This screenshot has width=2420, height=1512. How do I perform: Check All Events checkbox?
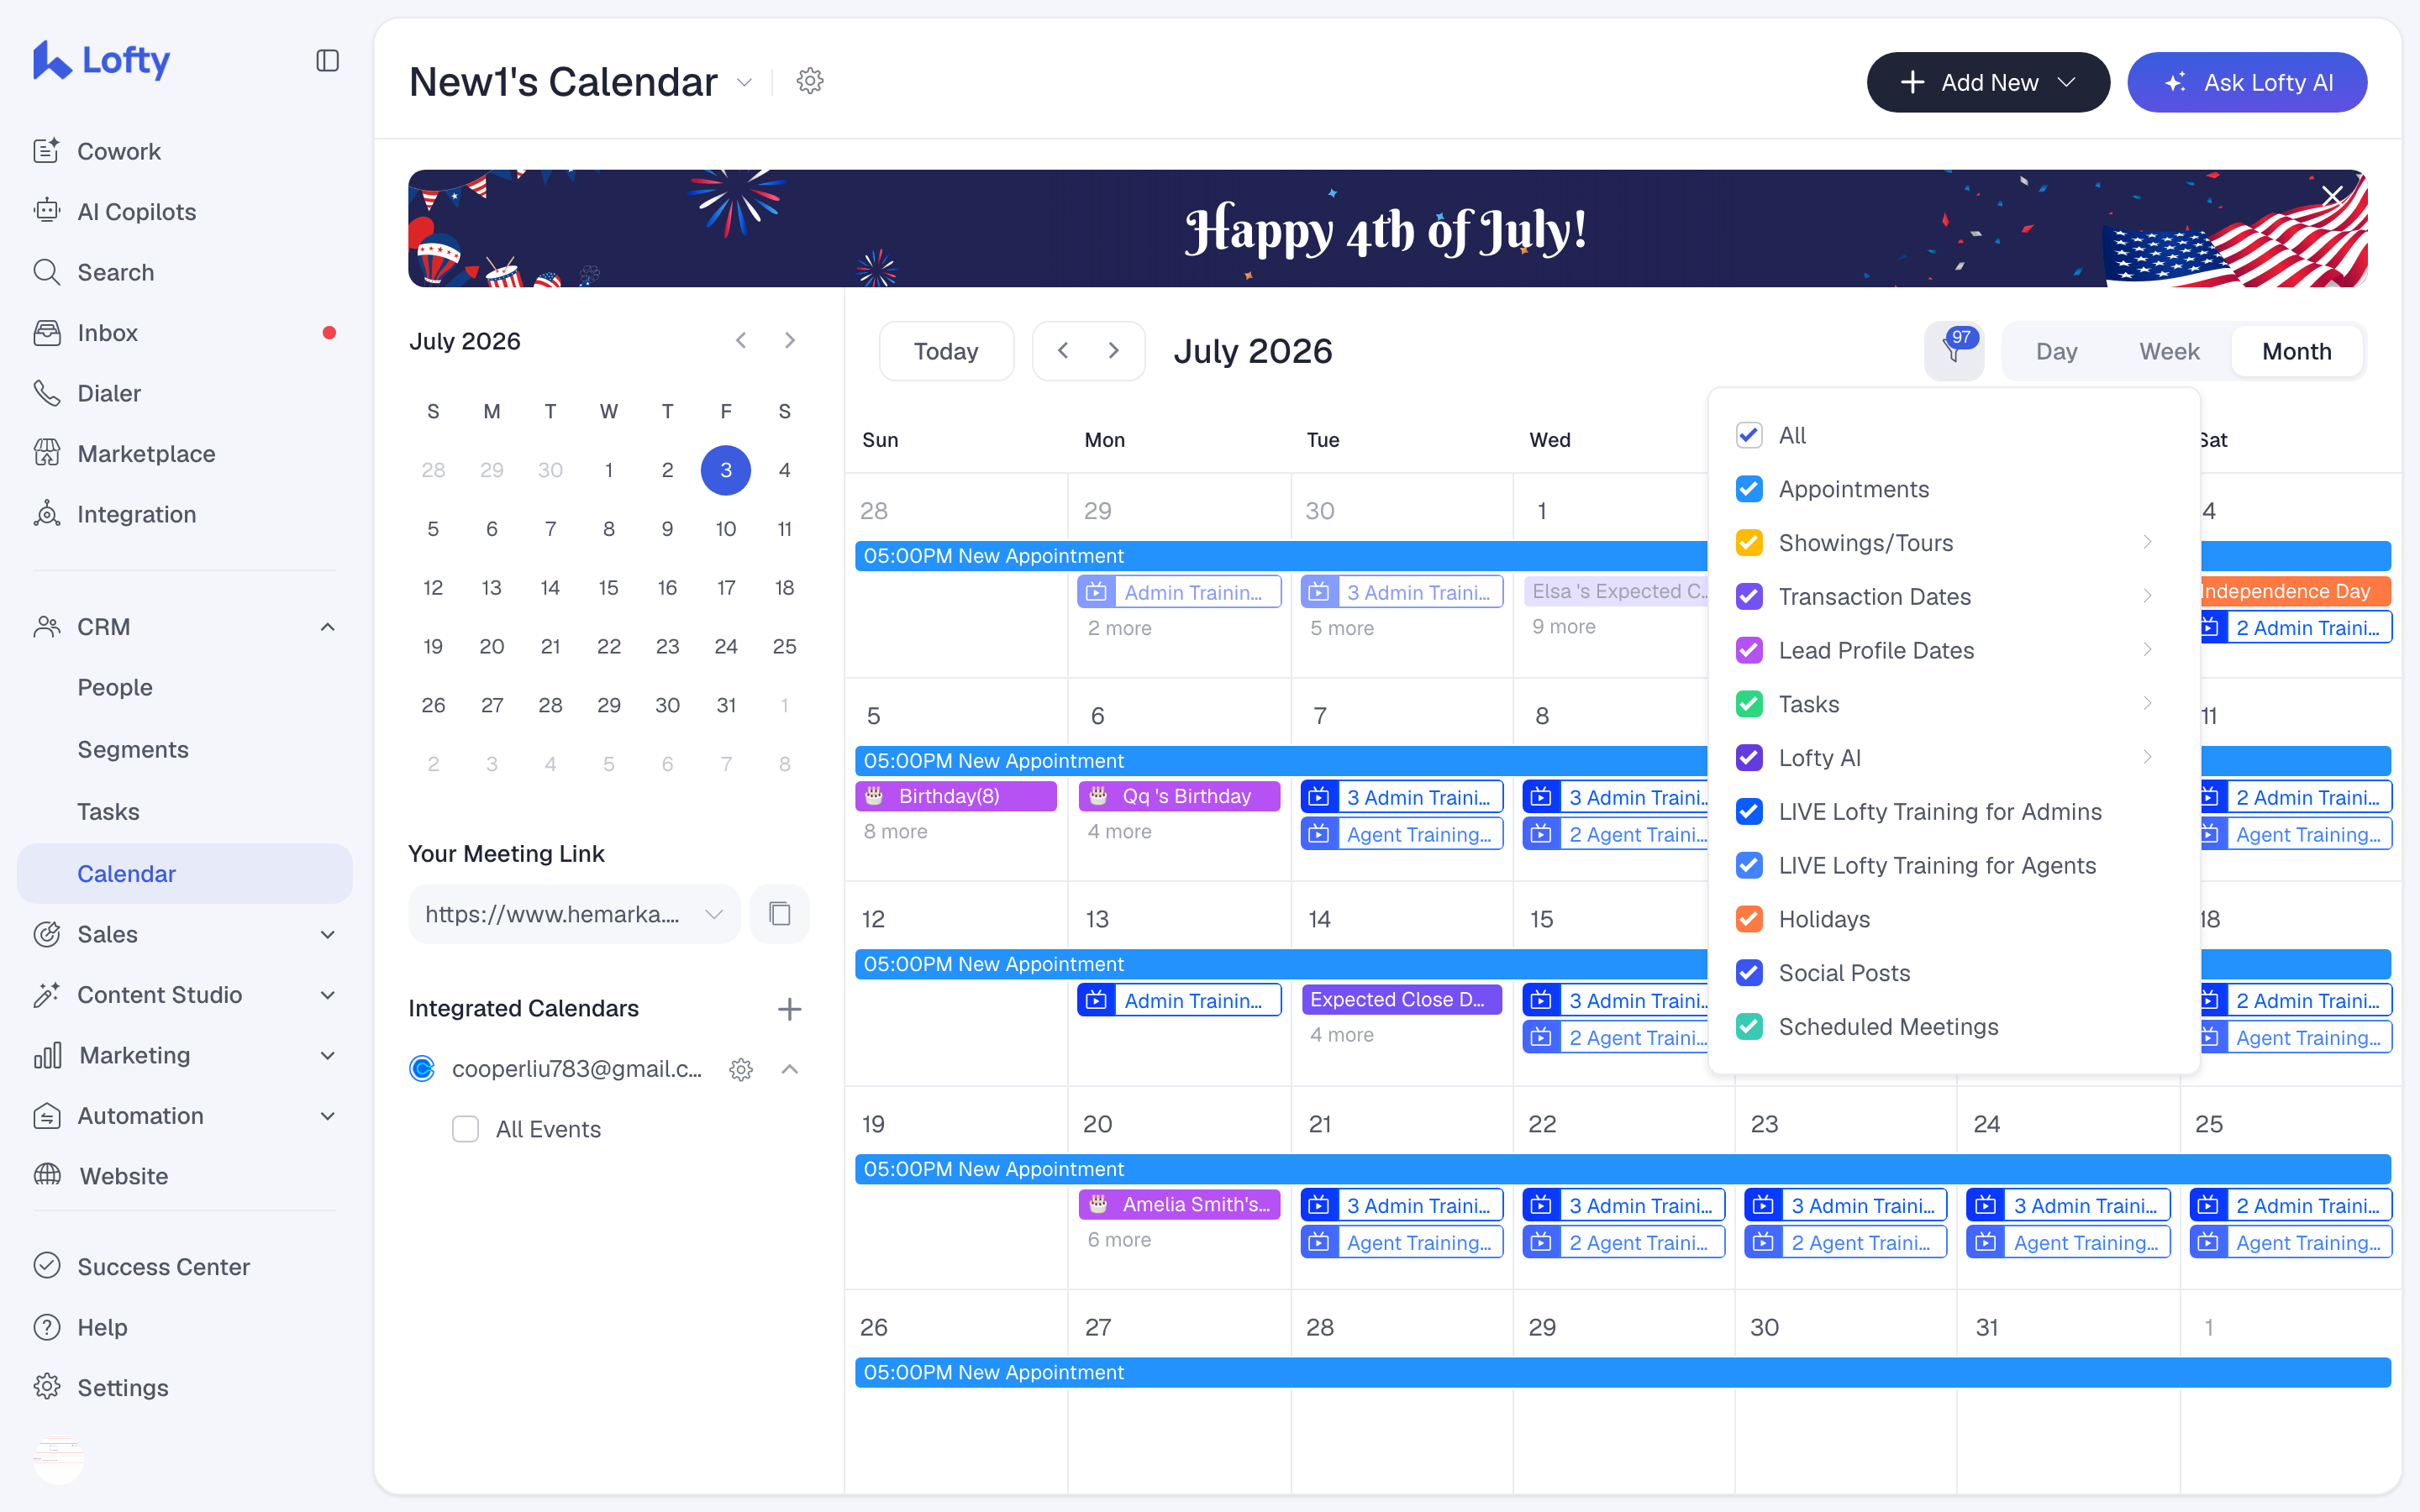[x=465, y=1129]
